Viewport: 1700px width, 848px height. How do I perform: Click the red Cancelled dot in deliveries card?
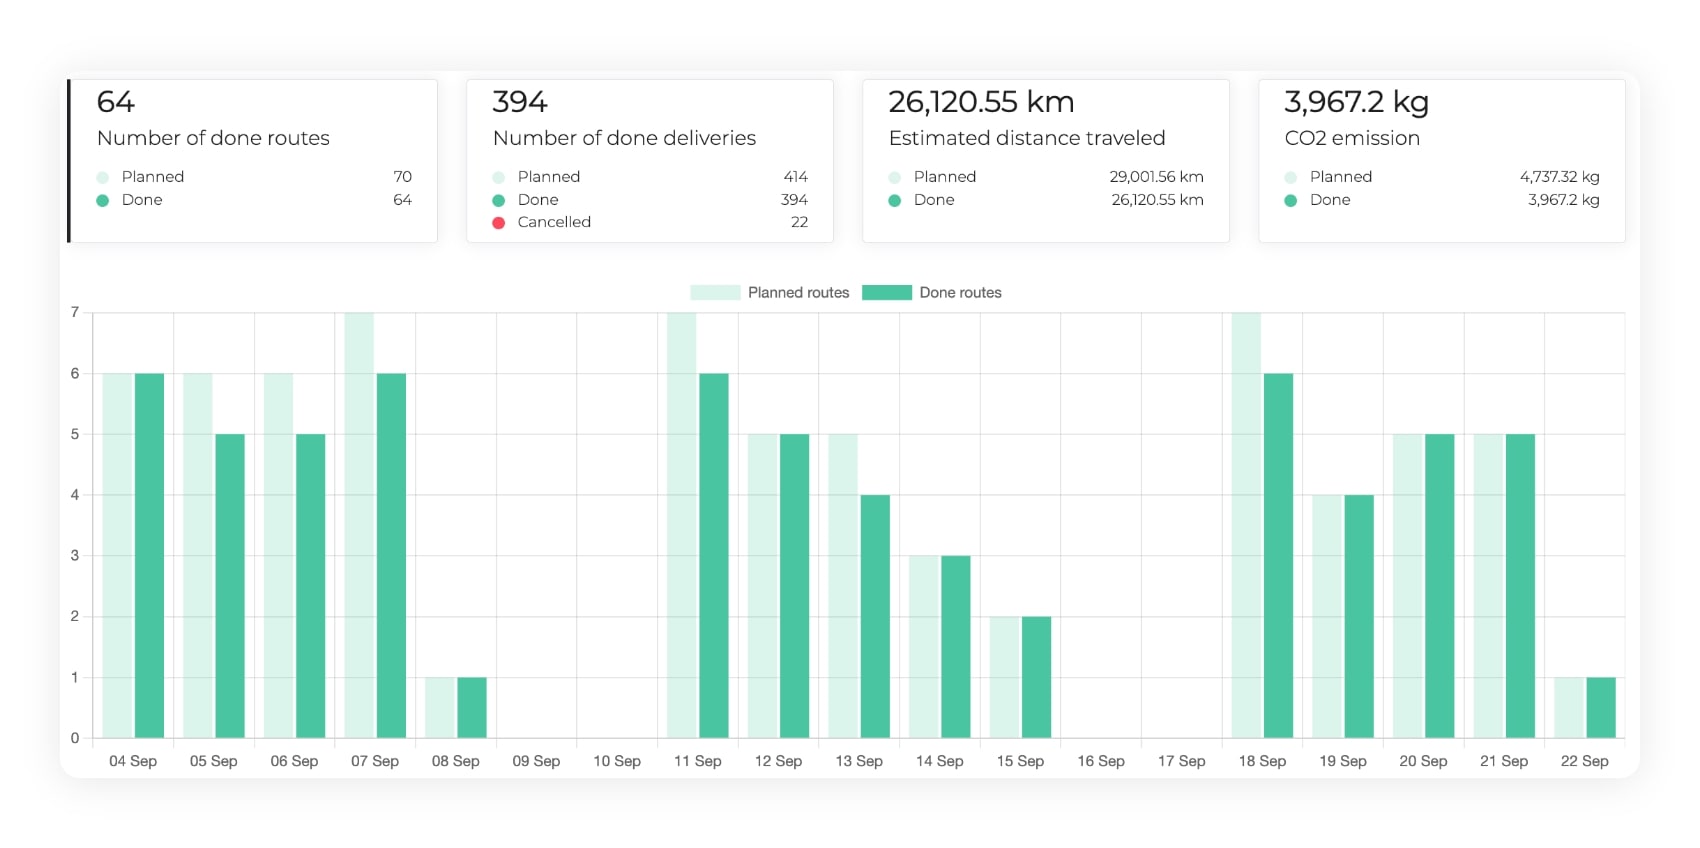click(x=498, y=223)
